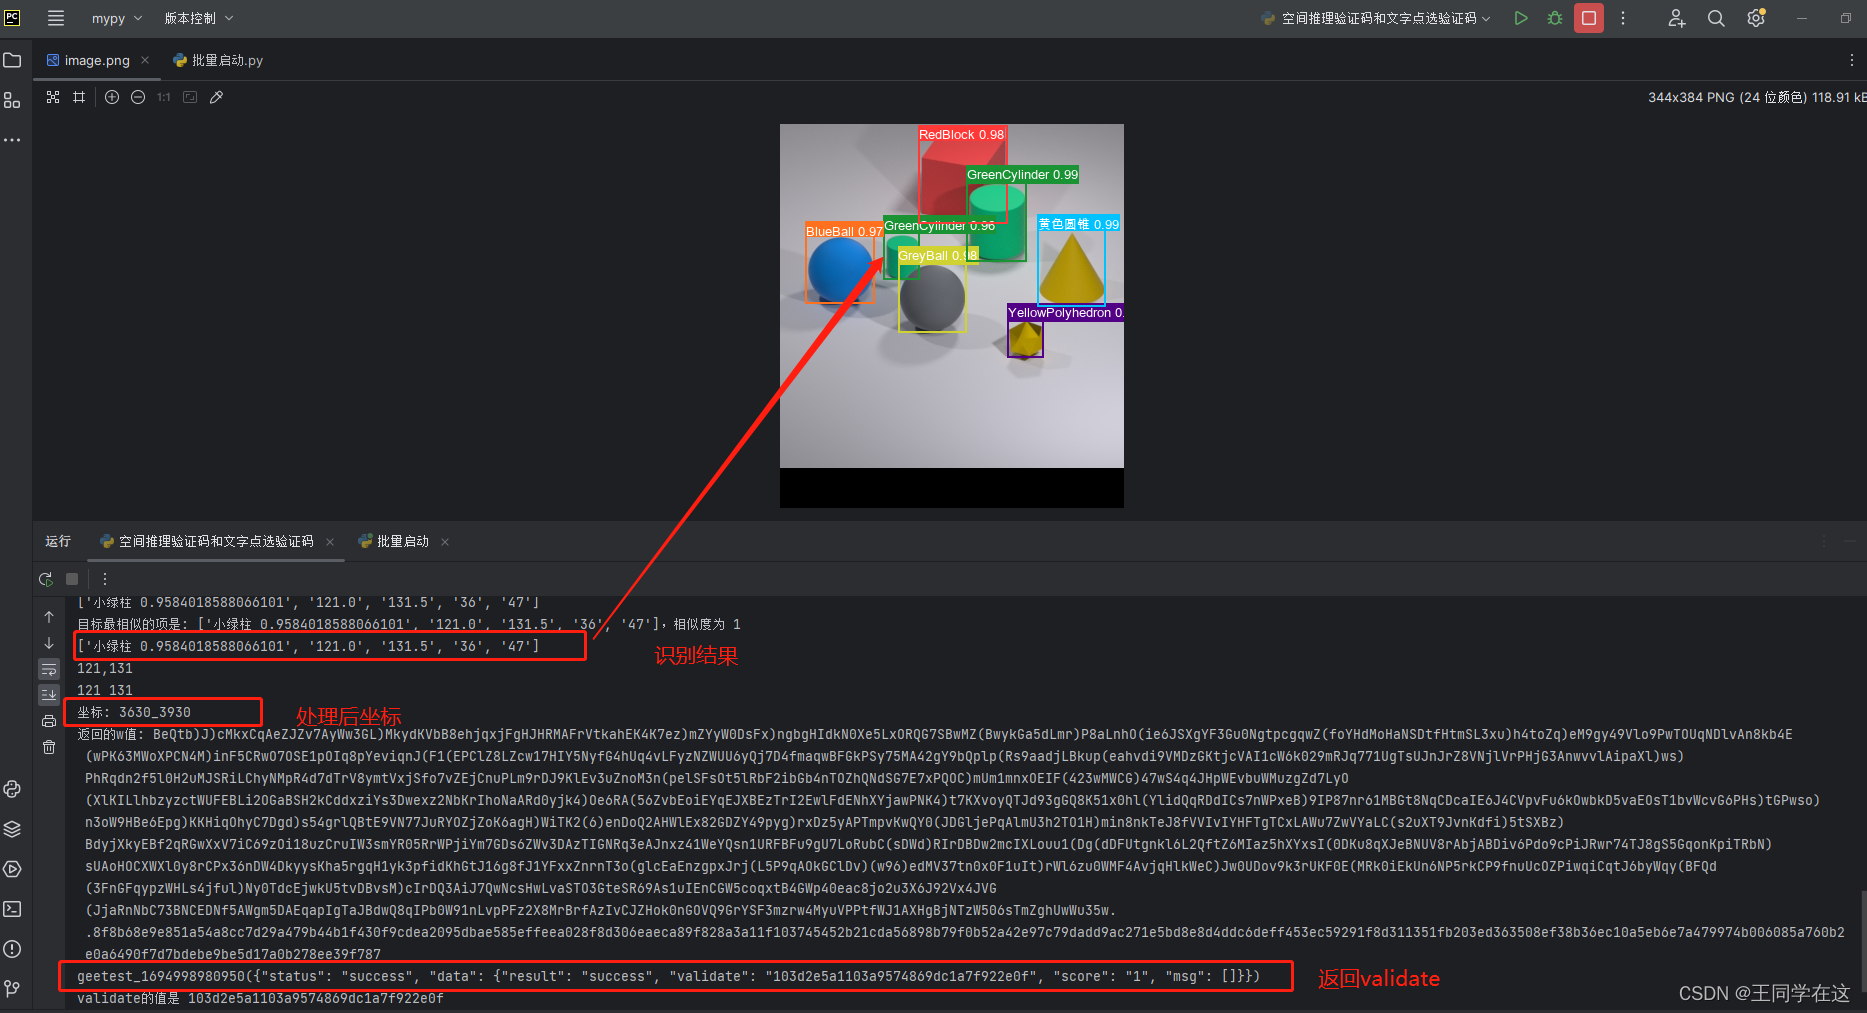This screenshot has width=1867, height=1013.
Task: Open more run actions in the top toolbar
Action: (x=1623, y=18)
